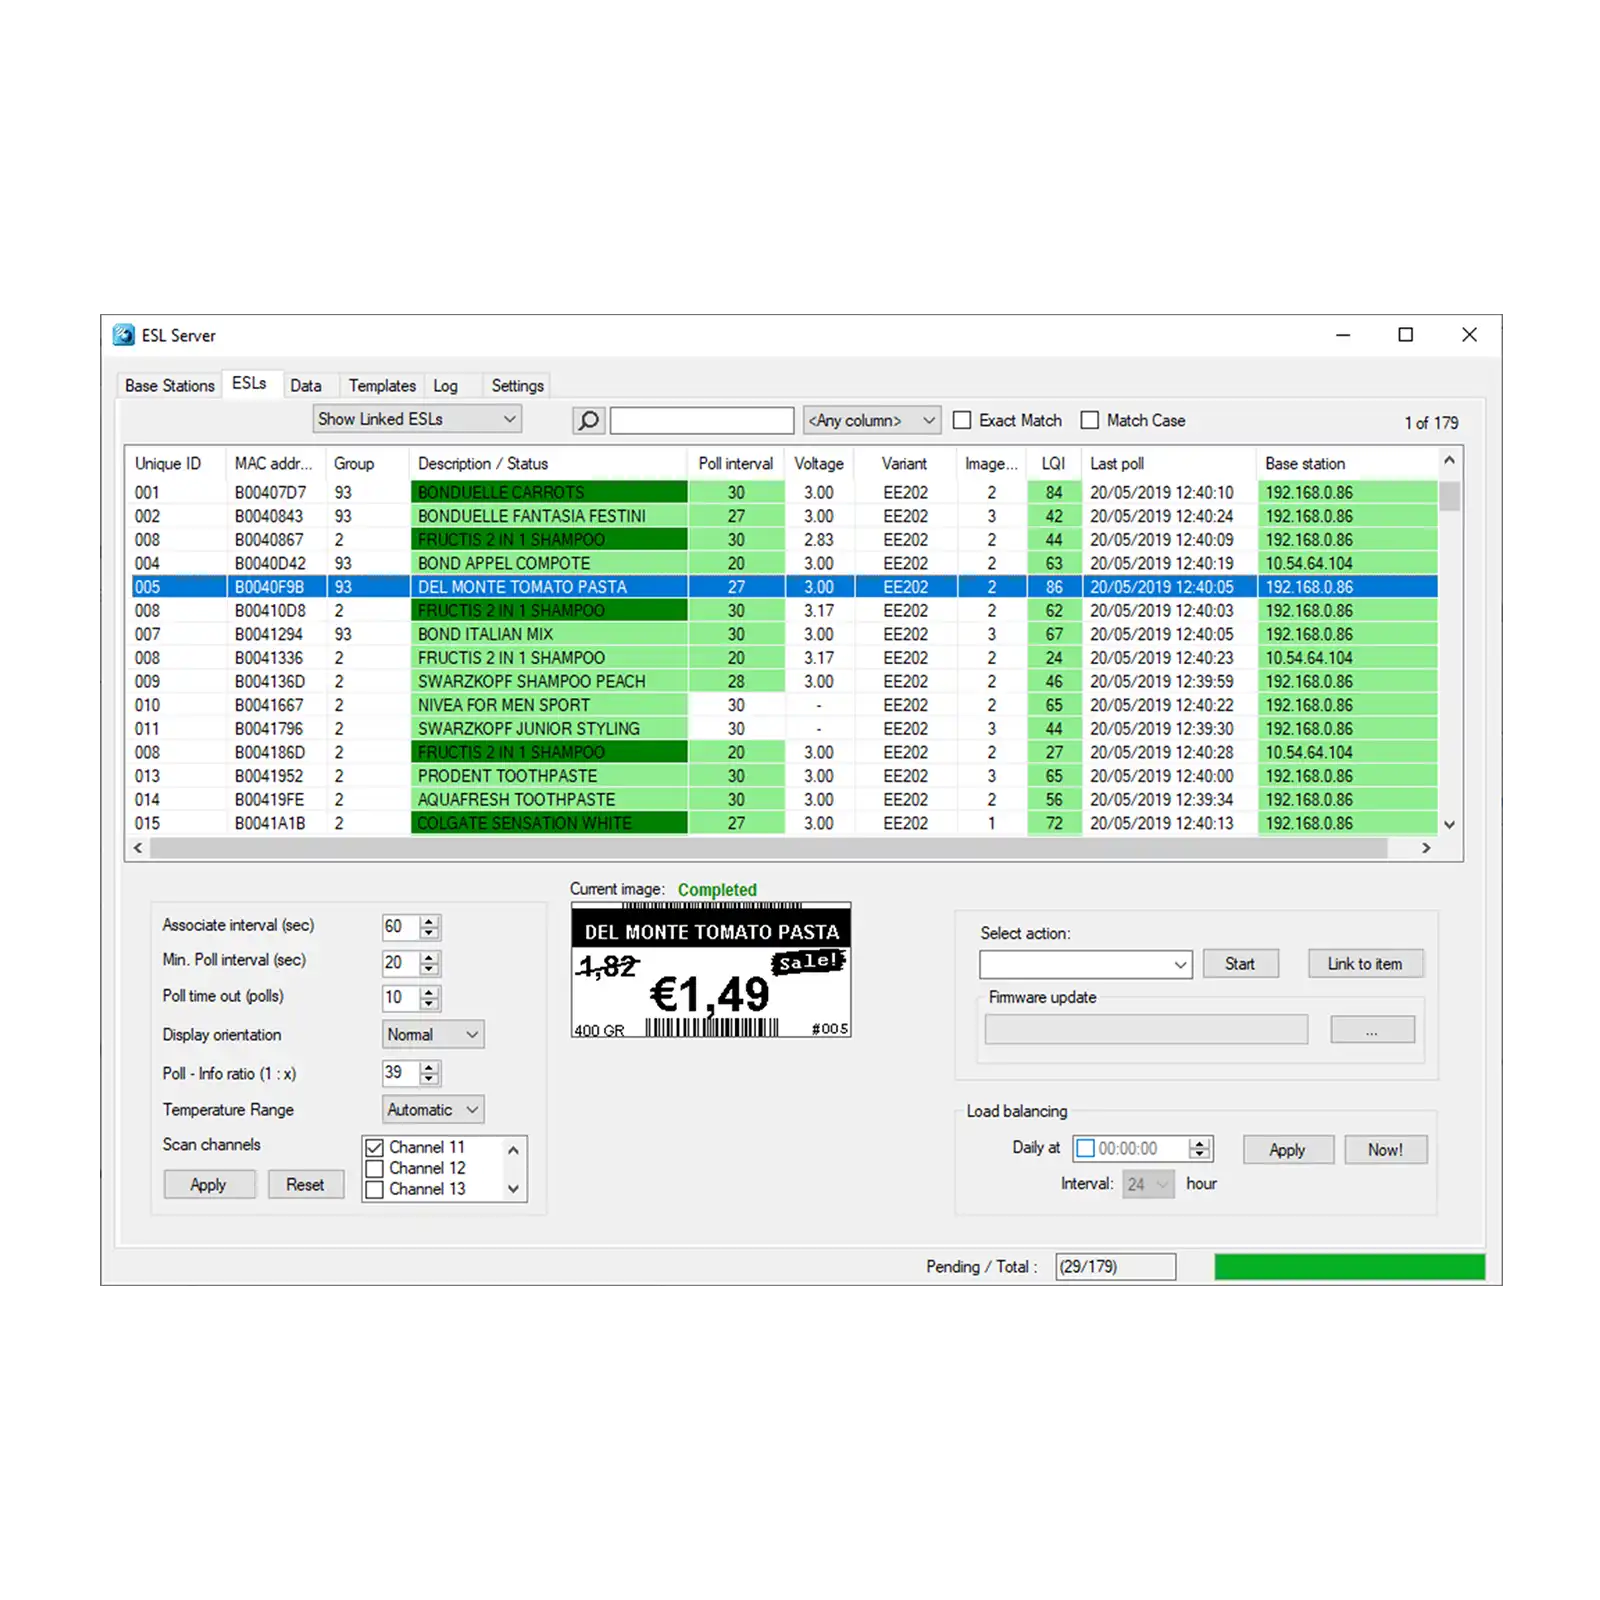Click the ESL Server app icon
The height and width of the screenshot is (1600, 1600).
pos(124,335)
